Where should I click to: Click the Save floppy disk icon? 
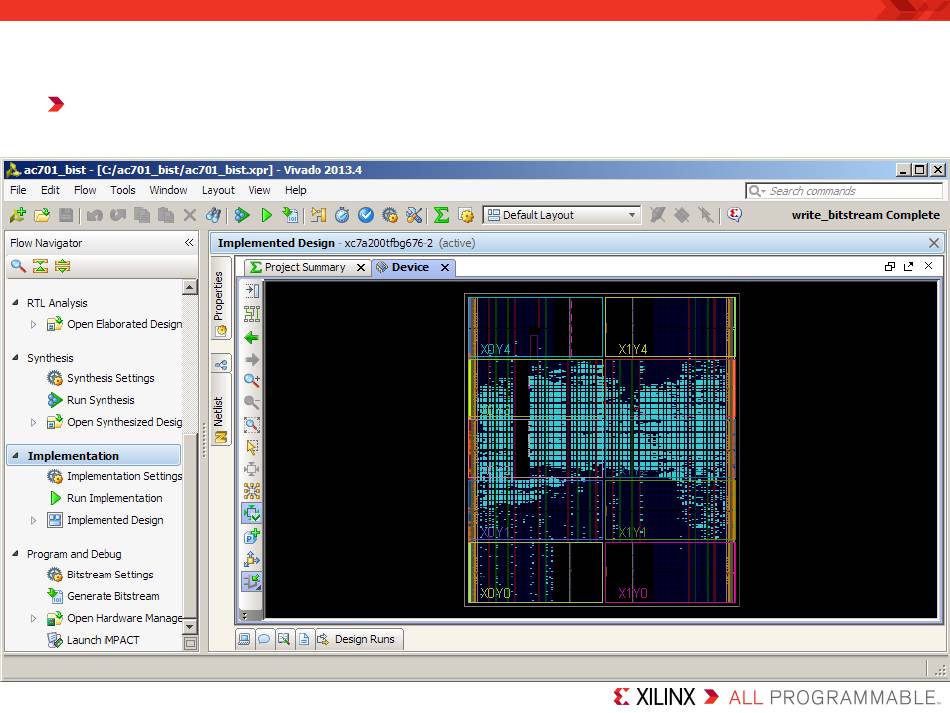pos(66,215)
